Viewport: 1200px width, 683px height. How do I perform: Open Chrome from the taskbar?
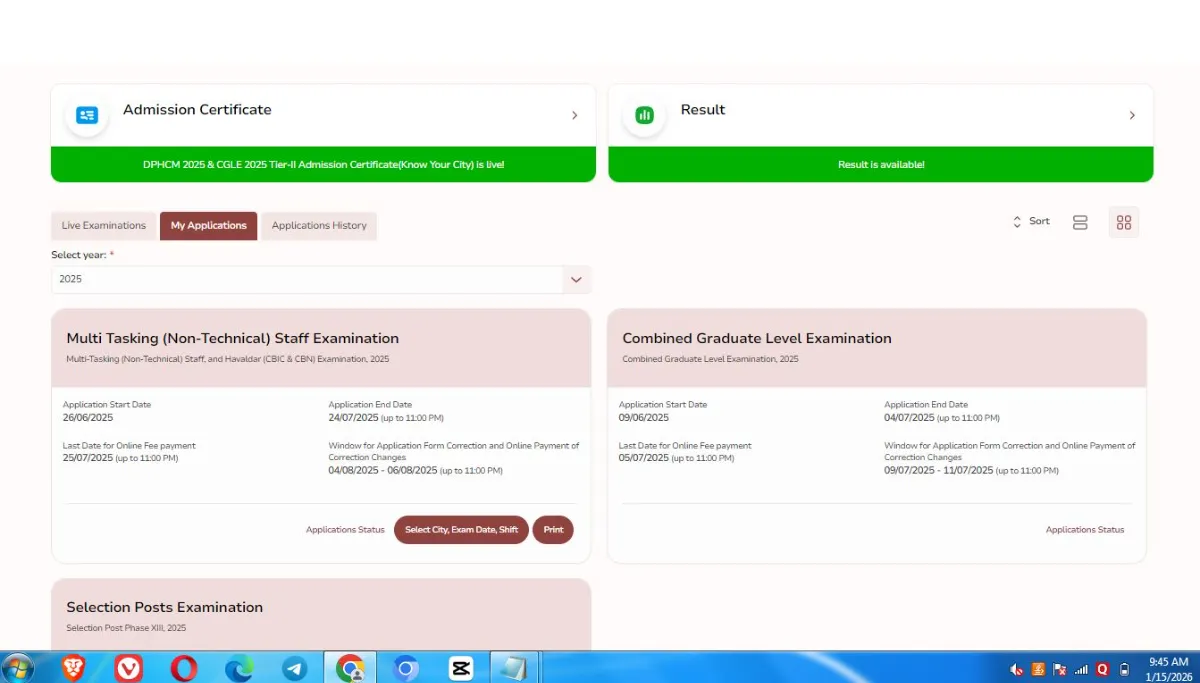click(349, 667)
